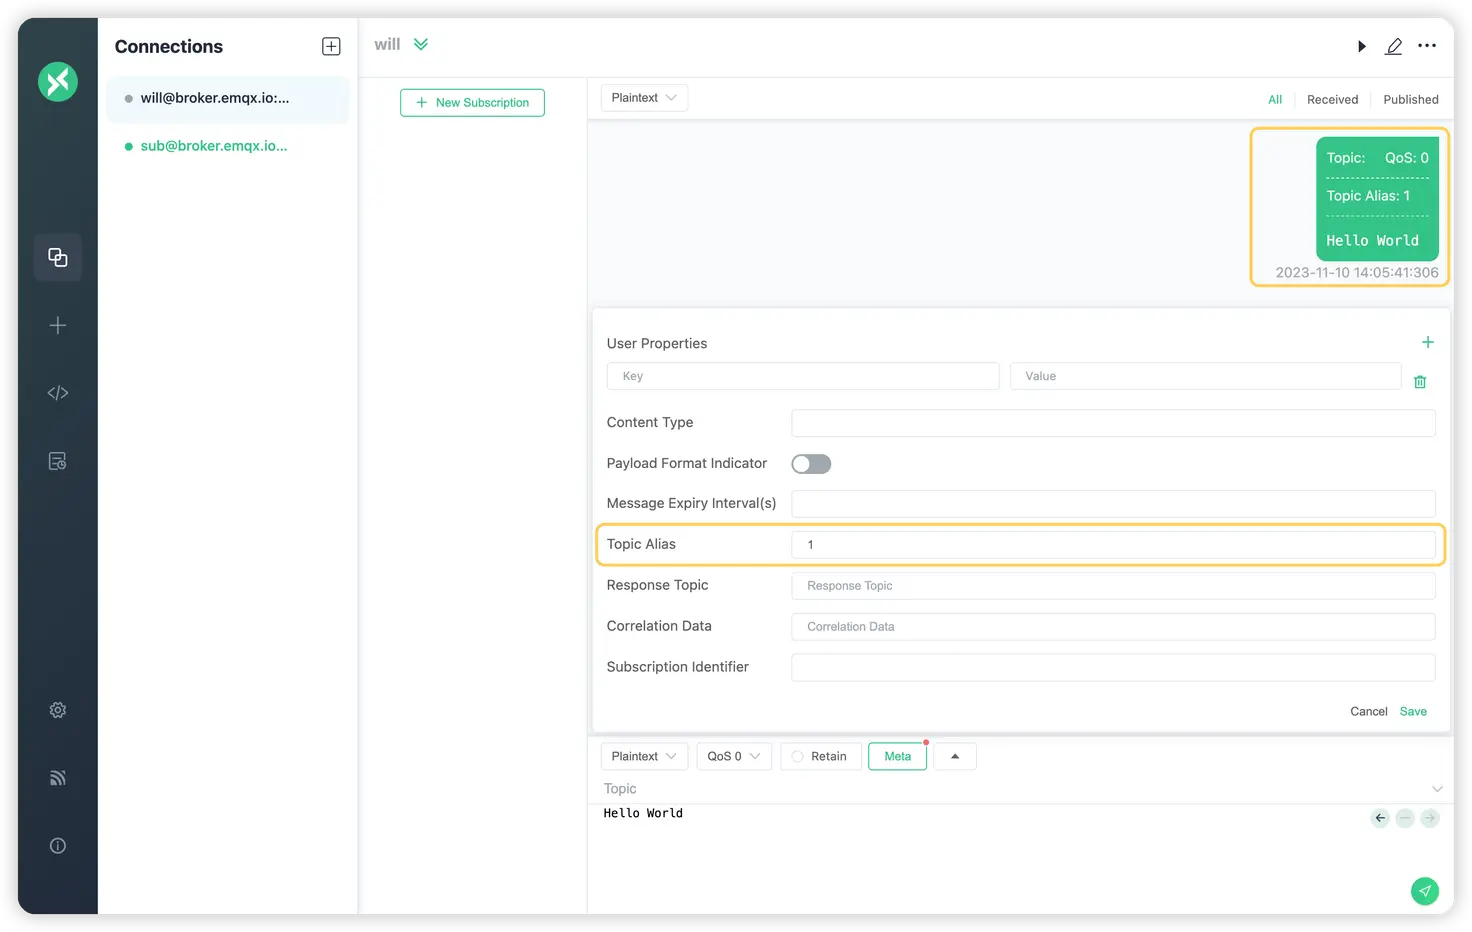
Task: Create a new connection with sidebar plus icon
Action: pos(57,325)
